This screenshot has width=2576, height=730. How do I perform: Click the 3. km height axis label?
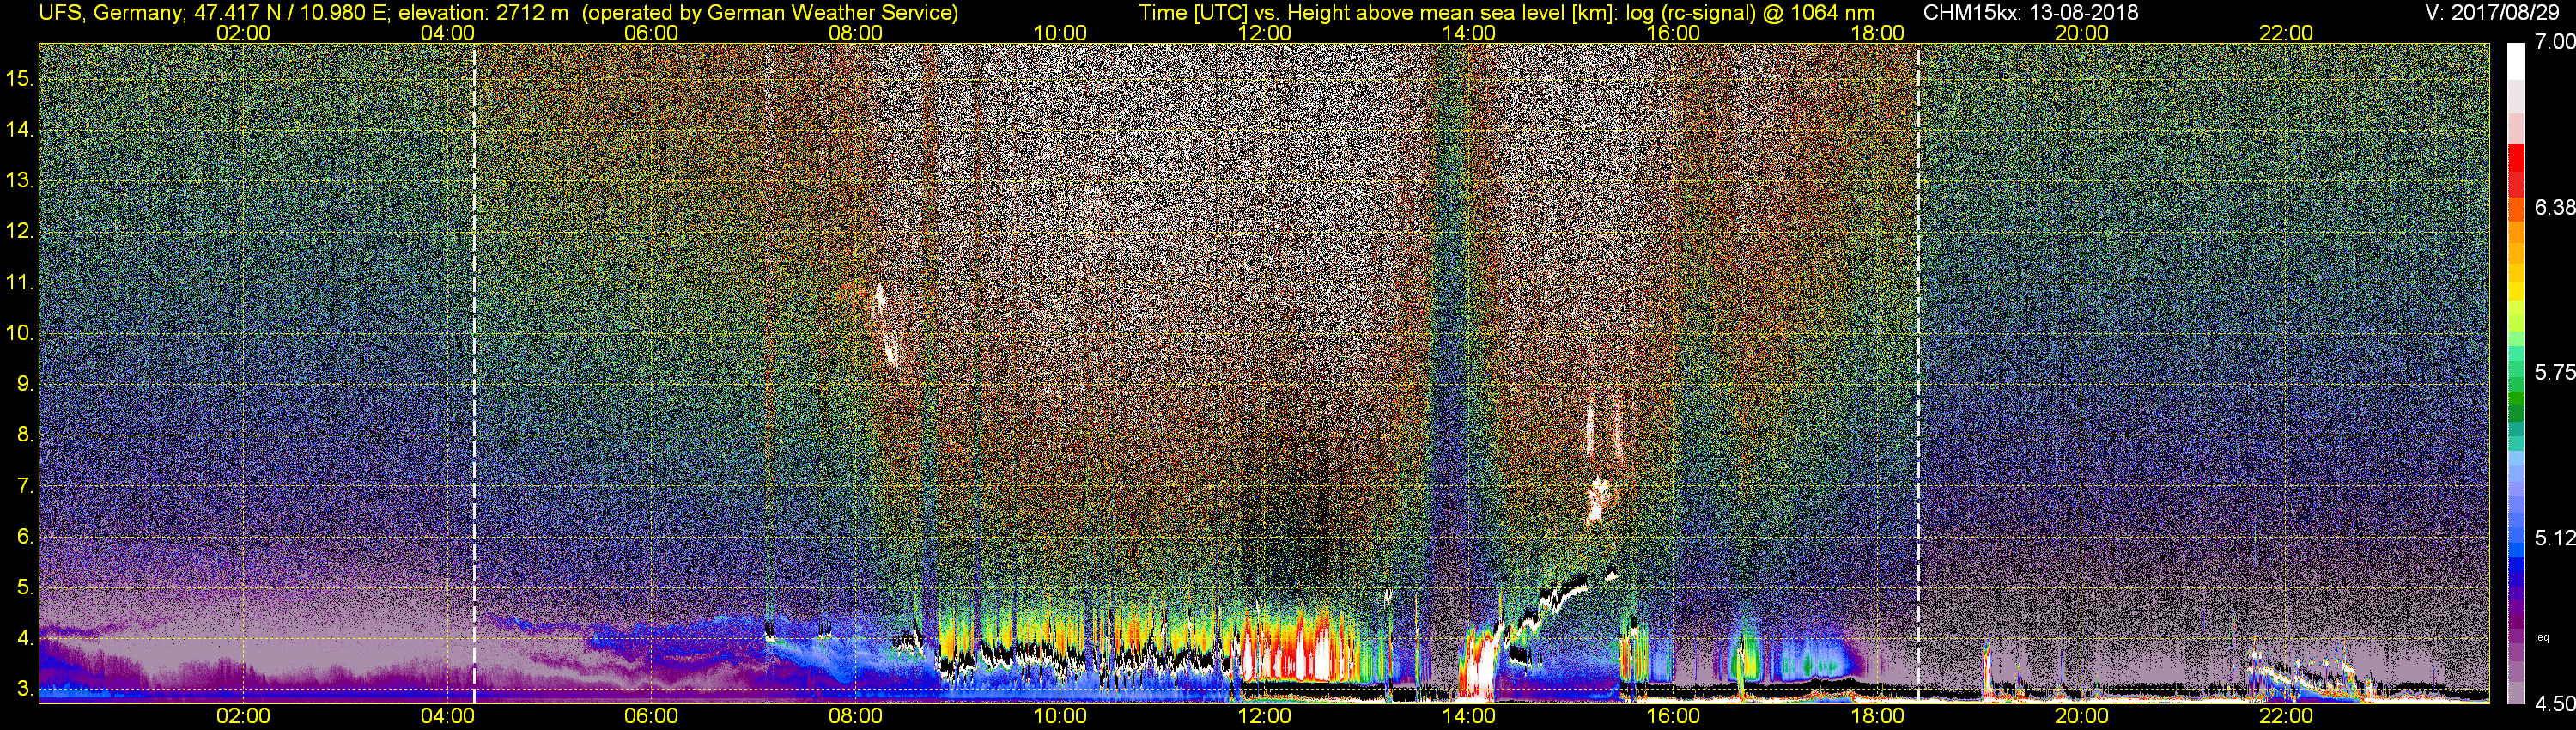tap(25, 689)
